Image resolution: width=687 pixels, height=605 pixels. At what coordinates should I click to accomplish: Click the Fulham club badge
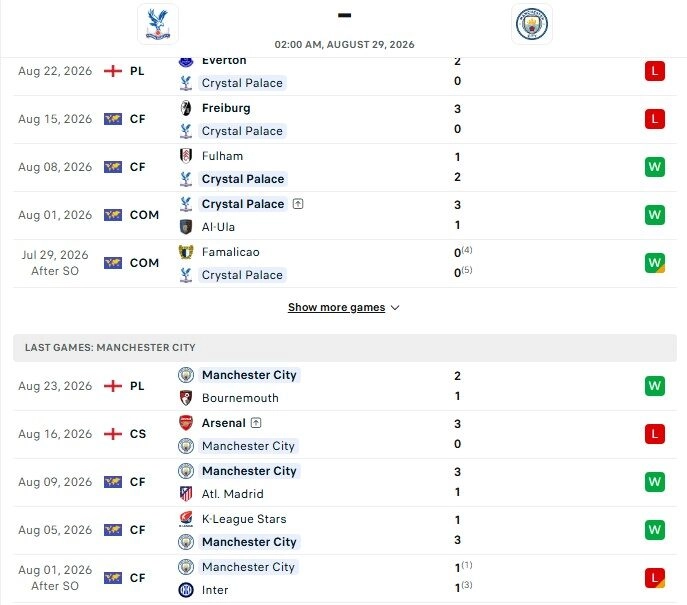coord(186,156)
